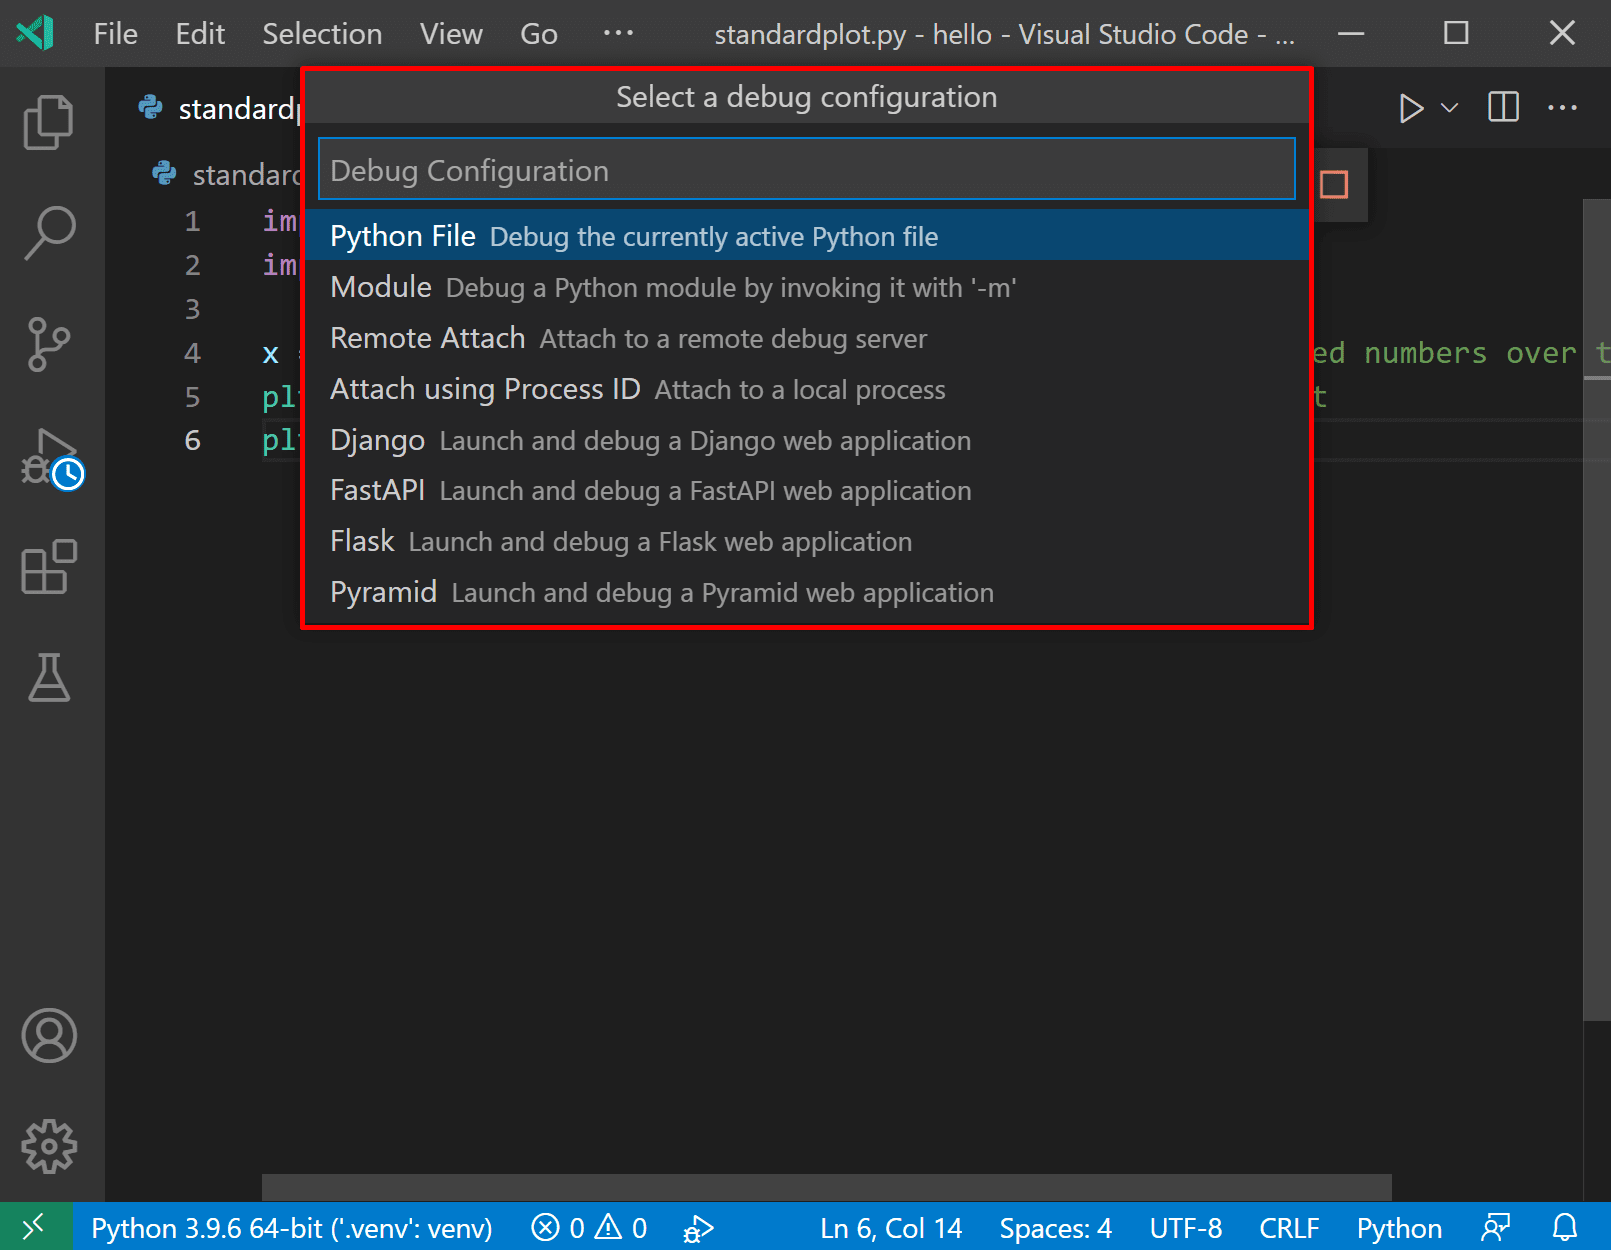Choose the Flask debug configuration
Viewport: 1611px width, 1250px height.
(x=806, y=541)
